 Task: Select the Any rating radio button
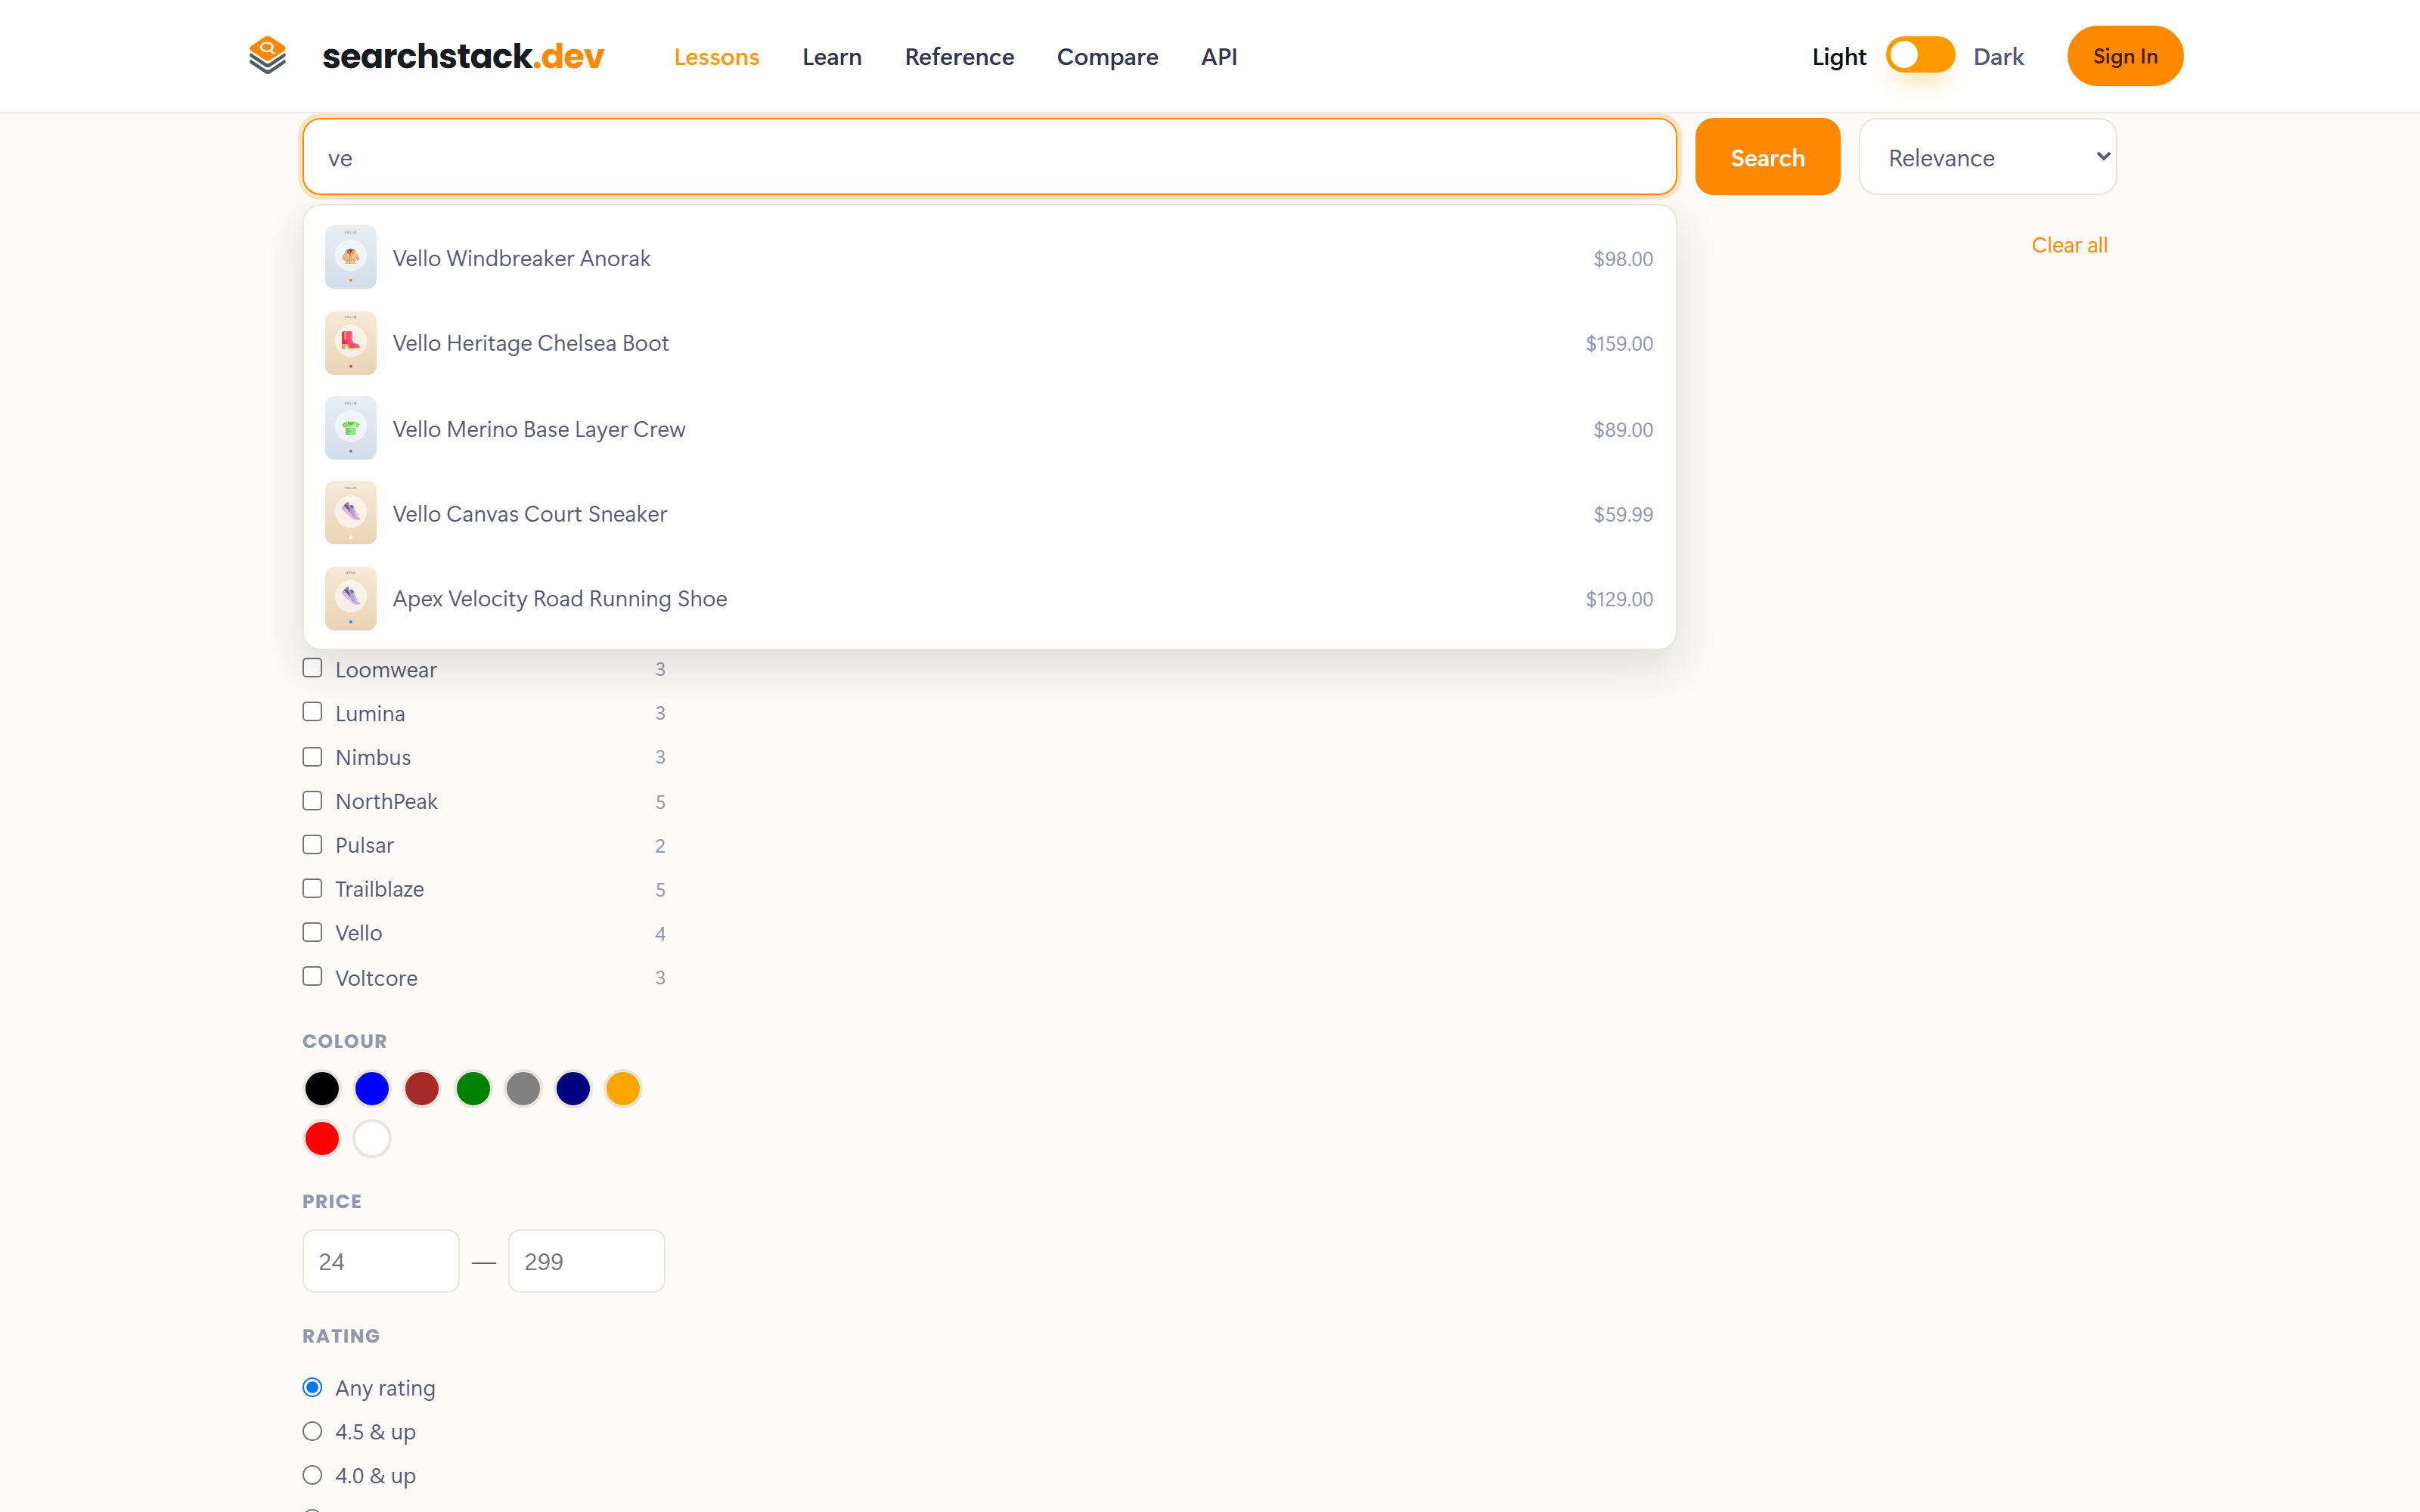pos(312,1387)
